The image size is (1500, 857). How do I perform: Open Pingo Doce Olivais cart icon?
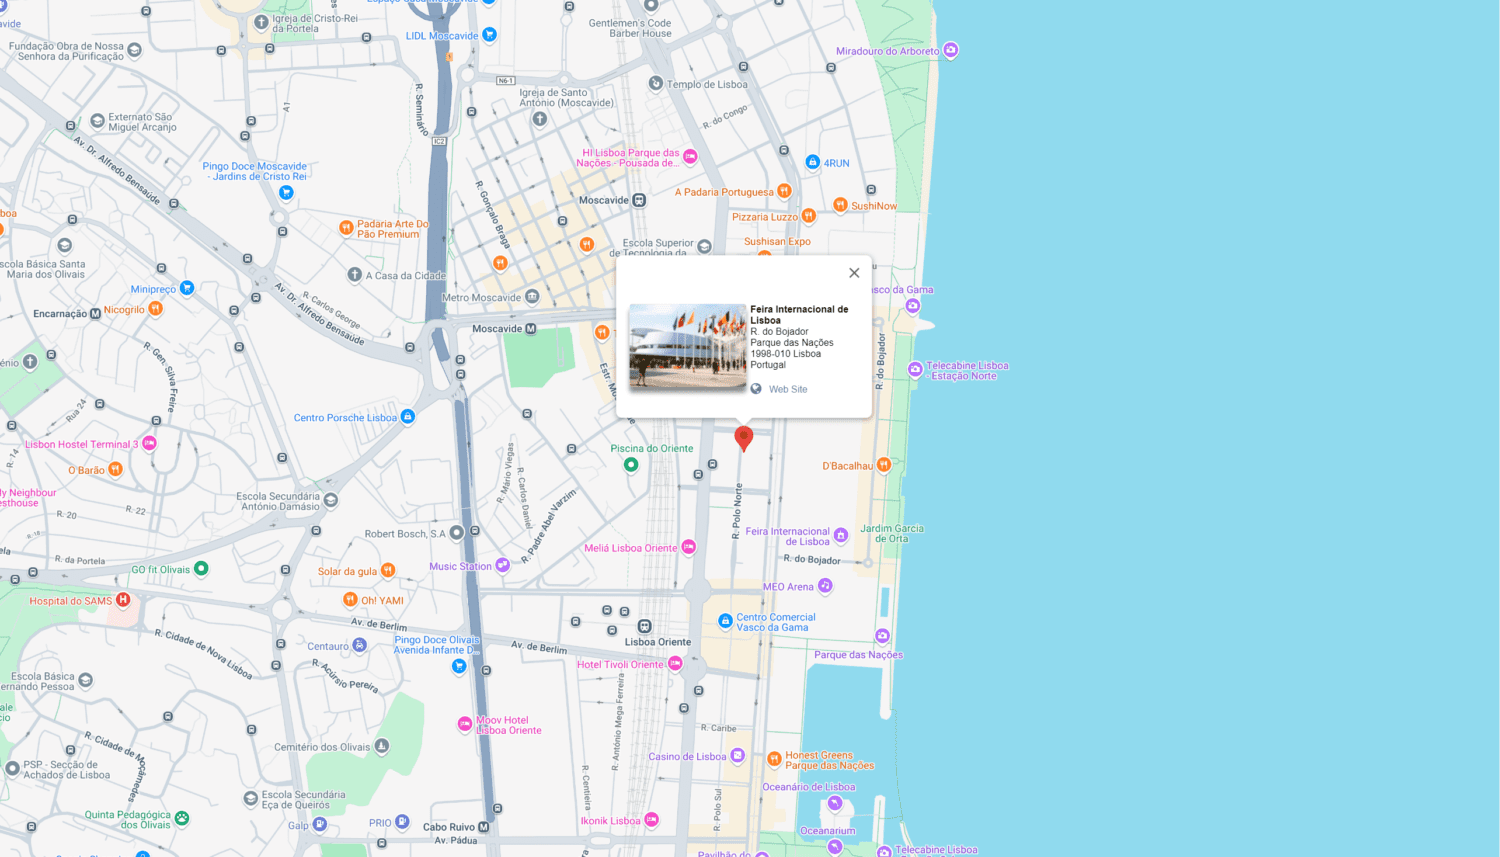[x=459, y=666]
